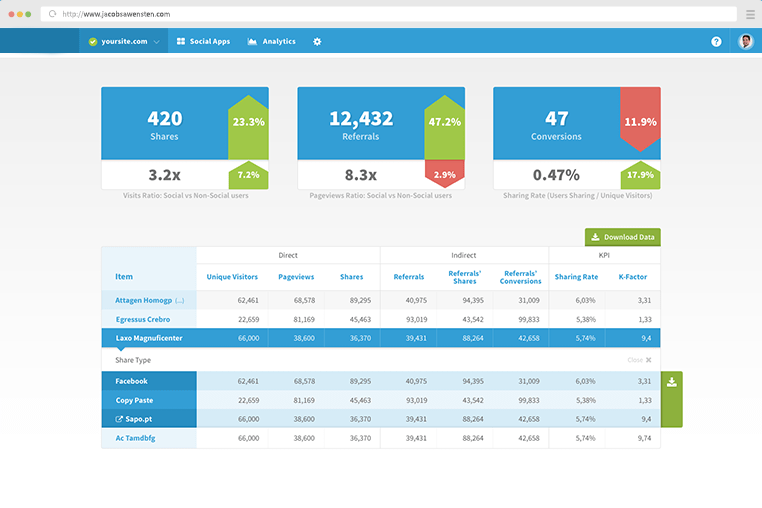762x508 pixels.
Task: Click the Analytics chart icon
Action: click(x=252, y=42)
